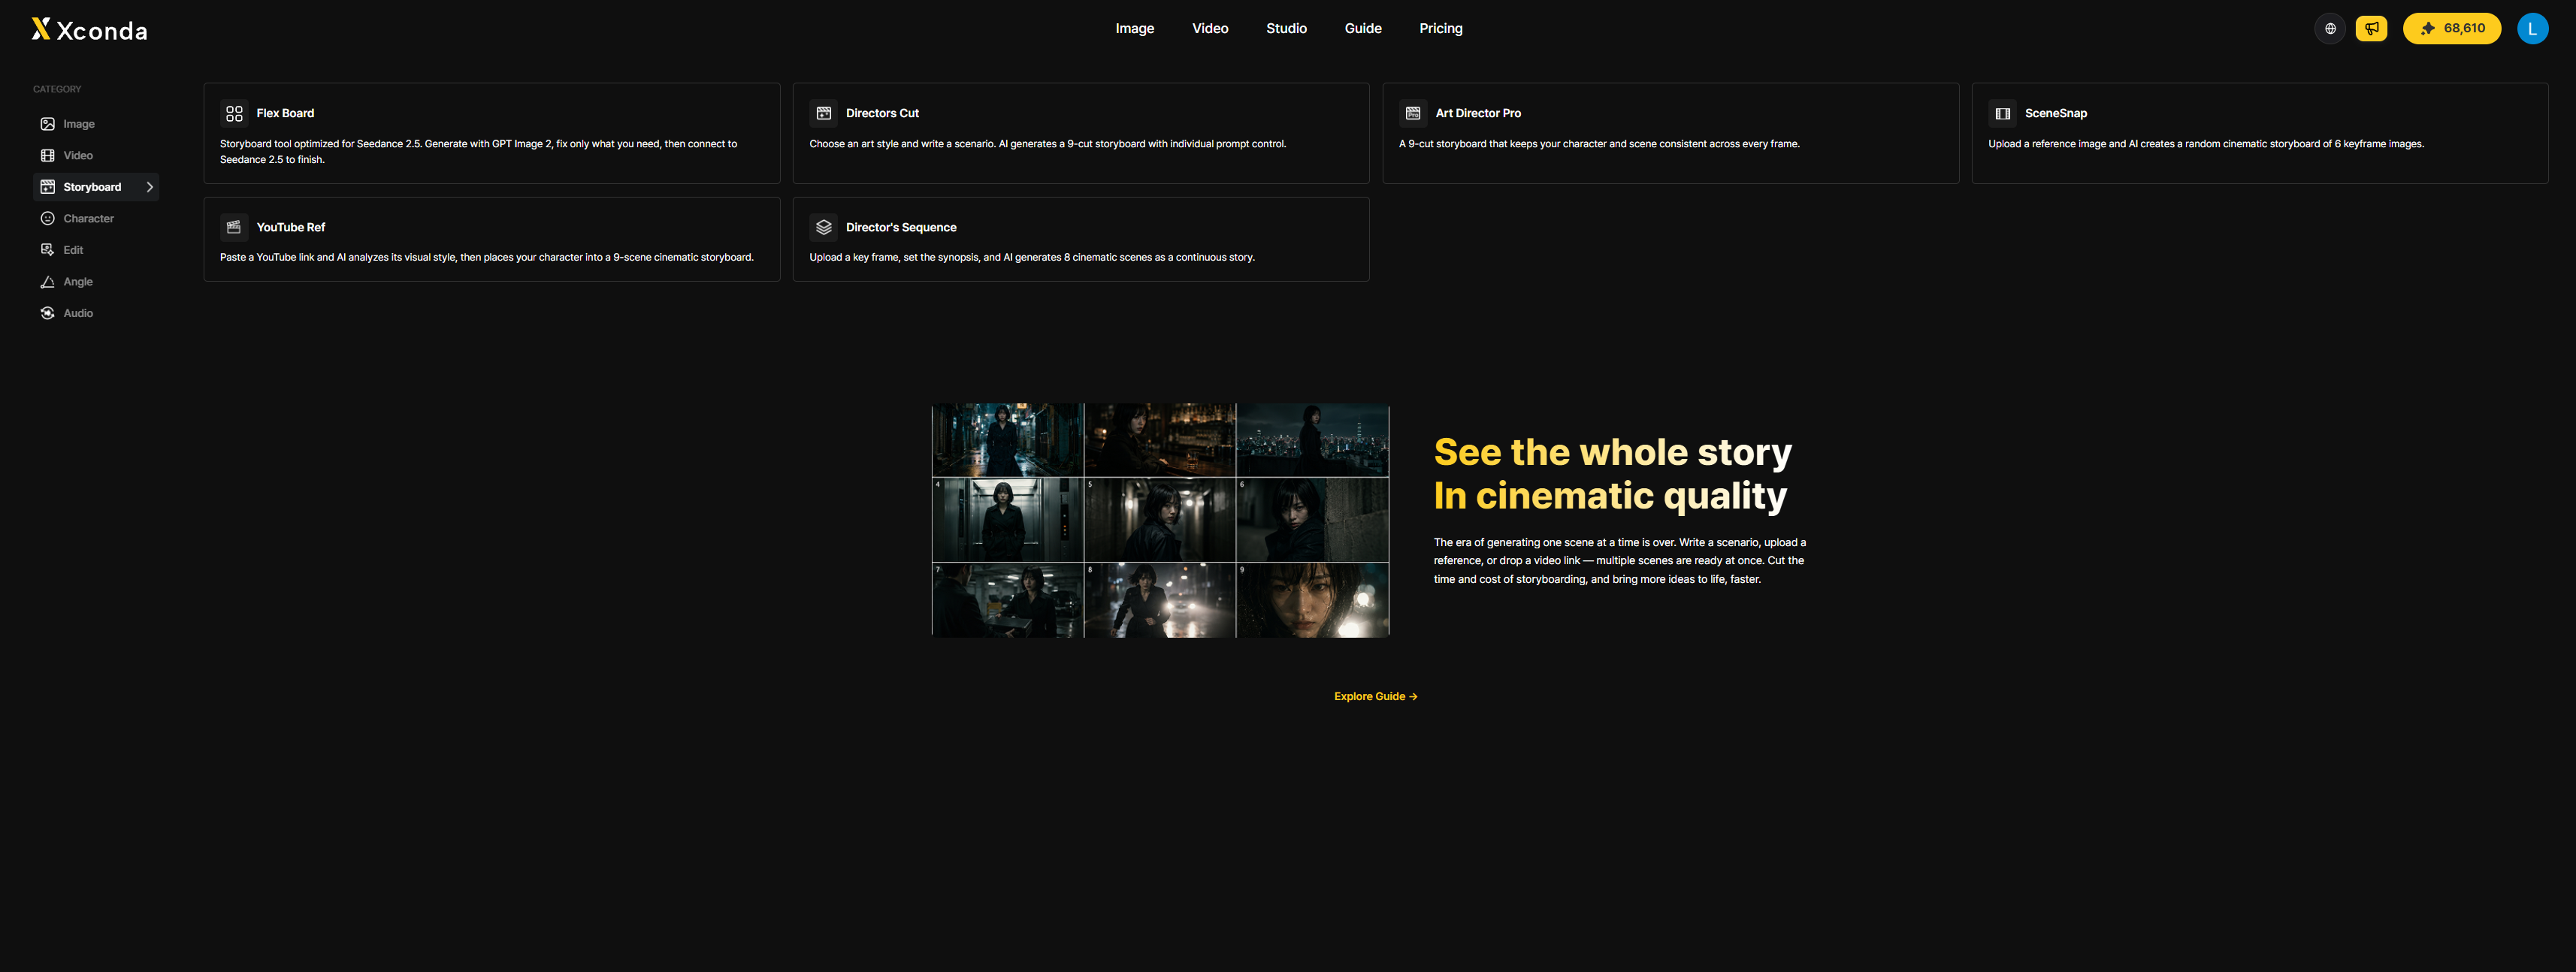2576x972 pixels.
Task: Click the Video category sidebar icon
Action: pyautogui.click(x=47, y=155)
